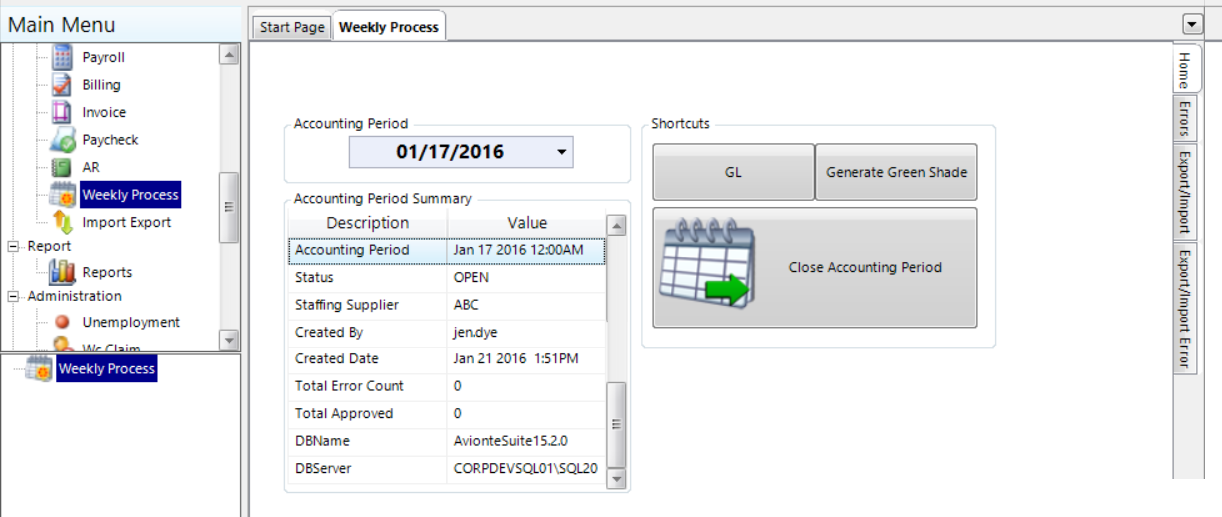Click the Paycheck icon
1222x517 pixels.
point(62,140)
